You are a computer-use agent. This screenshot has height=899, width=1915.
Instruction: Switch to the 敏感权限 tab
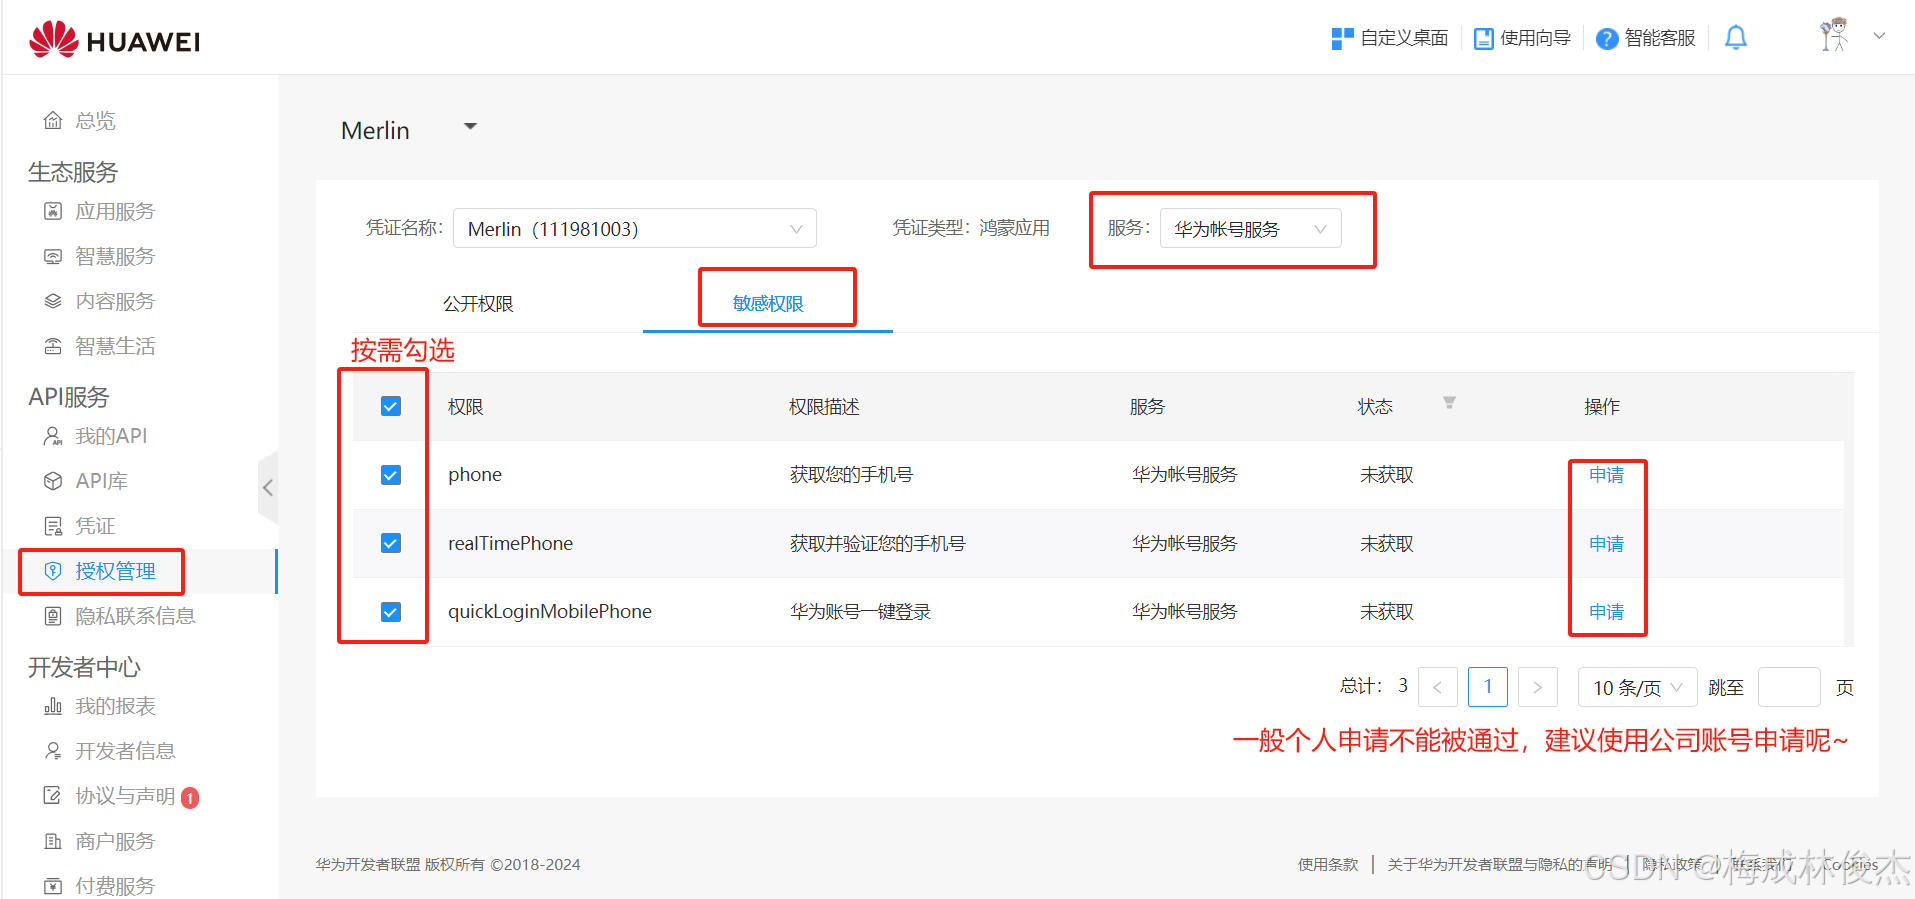point(768,303)
